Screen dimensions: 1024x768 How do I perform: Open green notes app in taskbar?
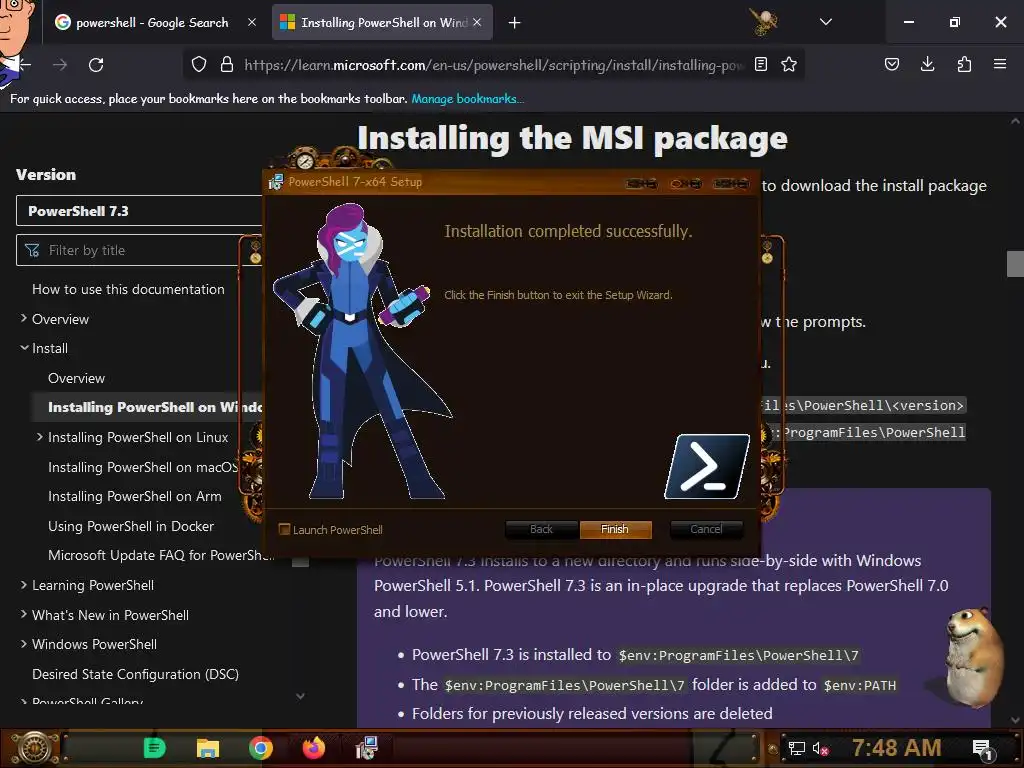click(x=155, y=748)
